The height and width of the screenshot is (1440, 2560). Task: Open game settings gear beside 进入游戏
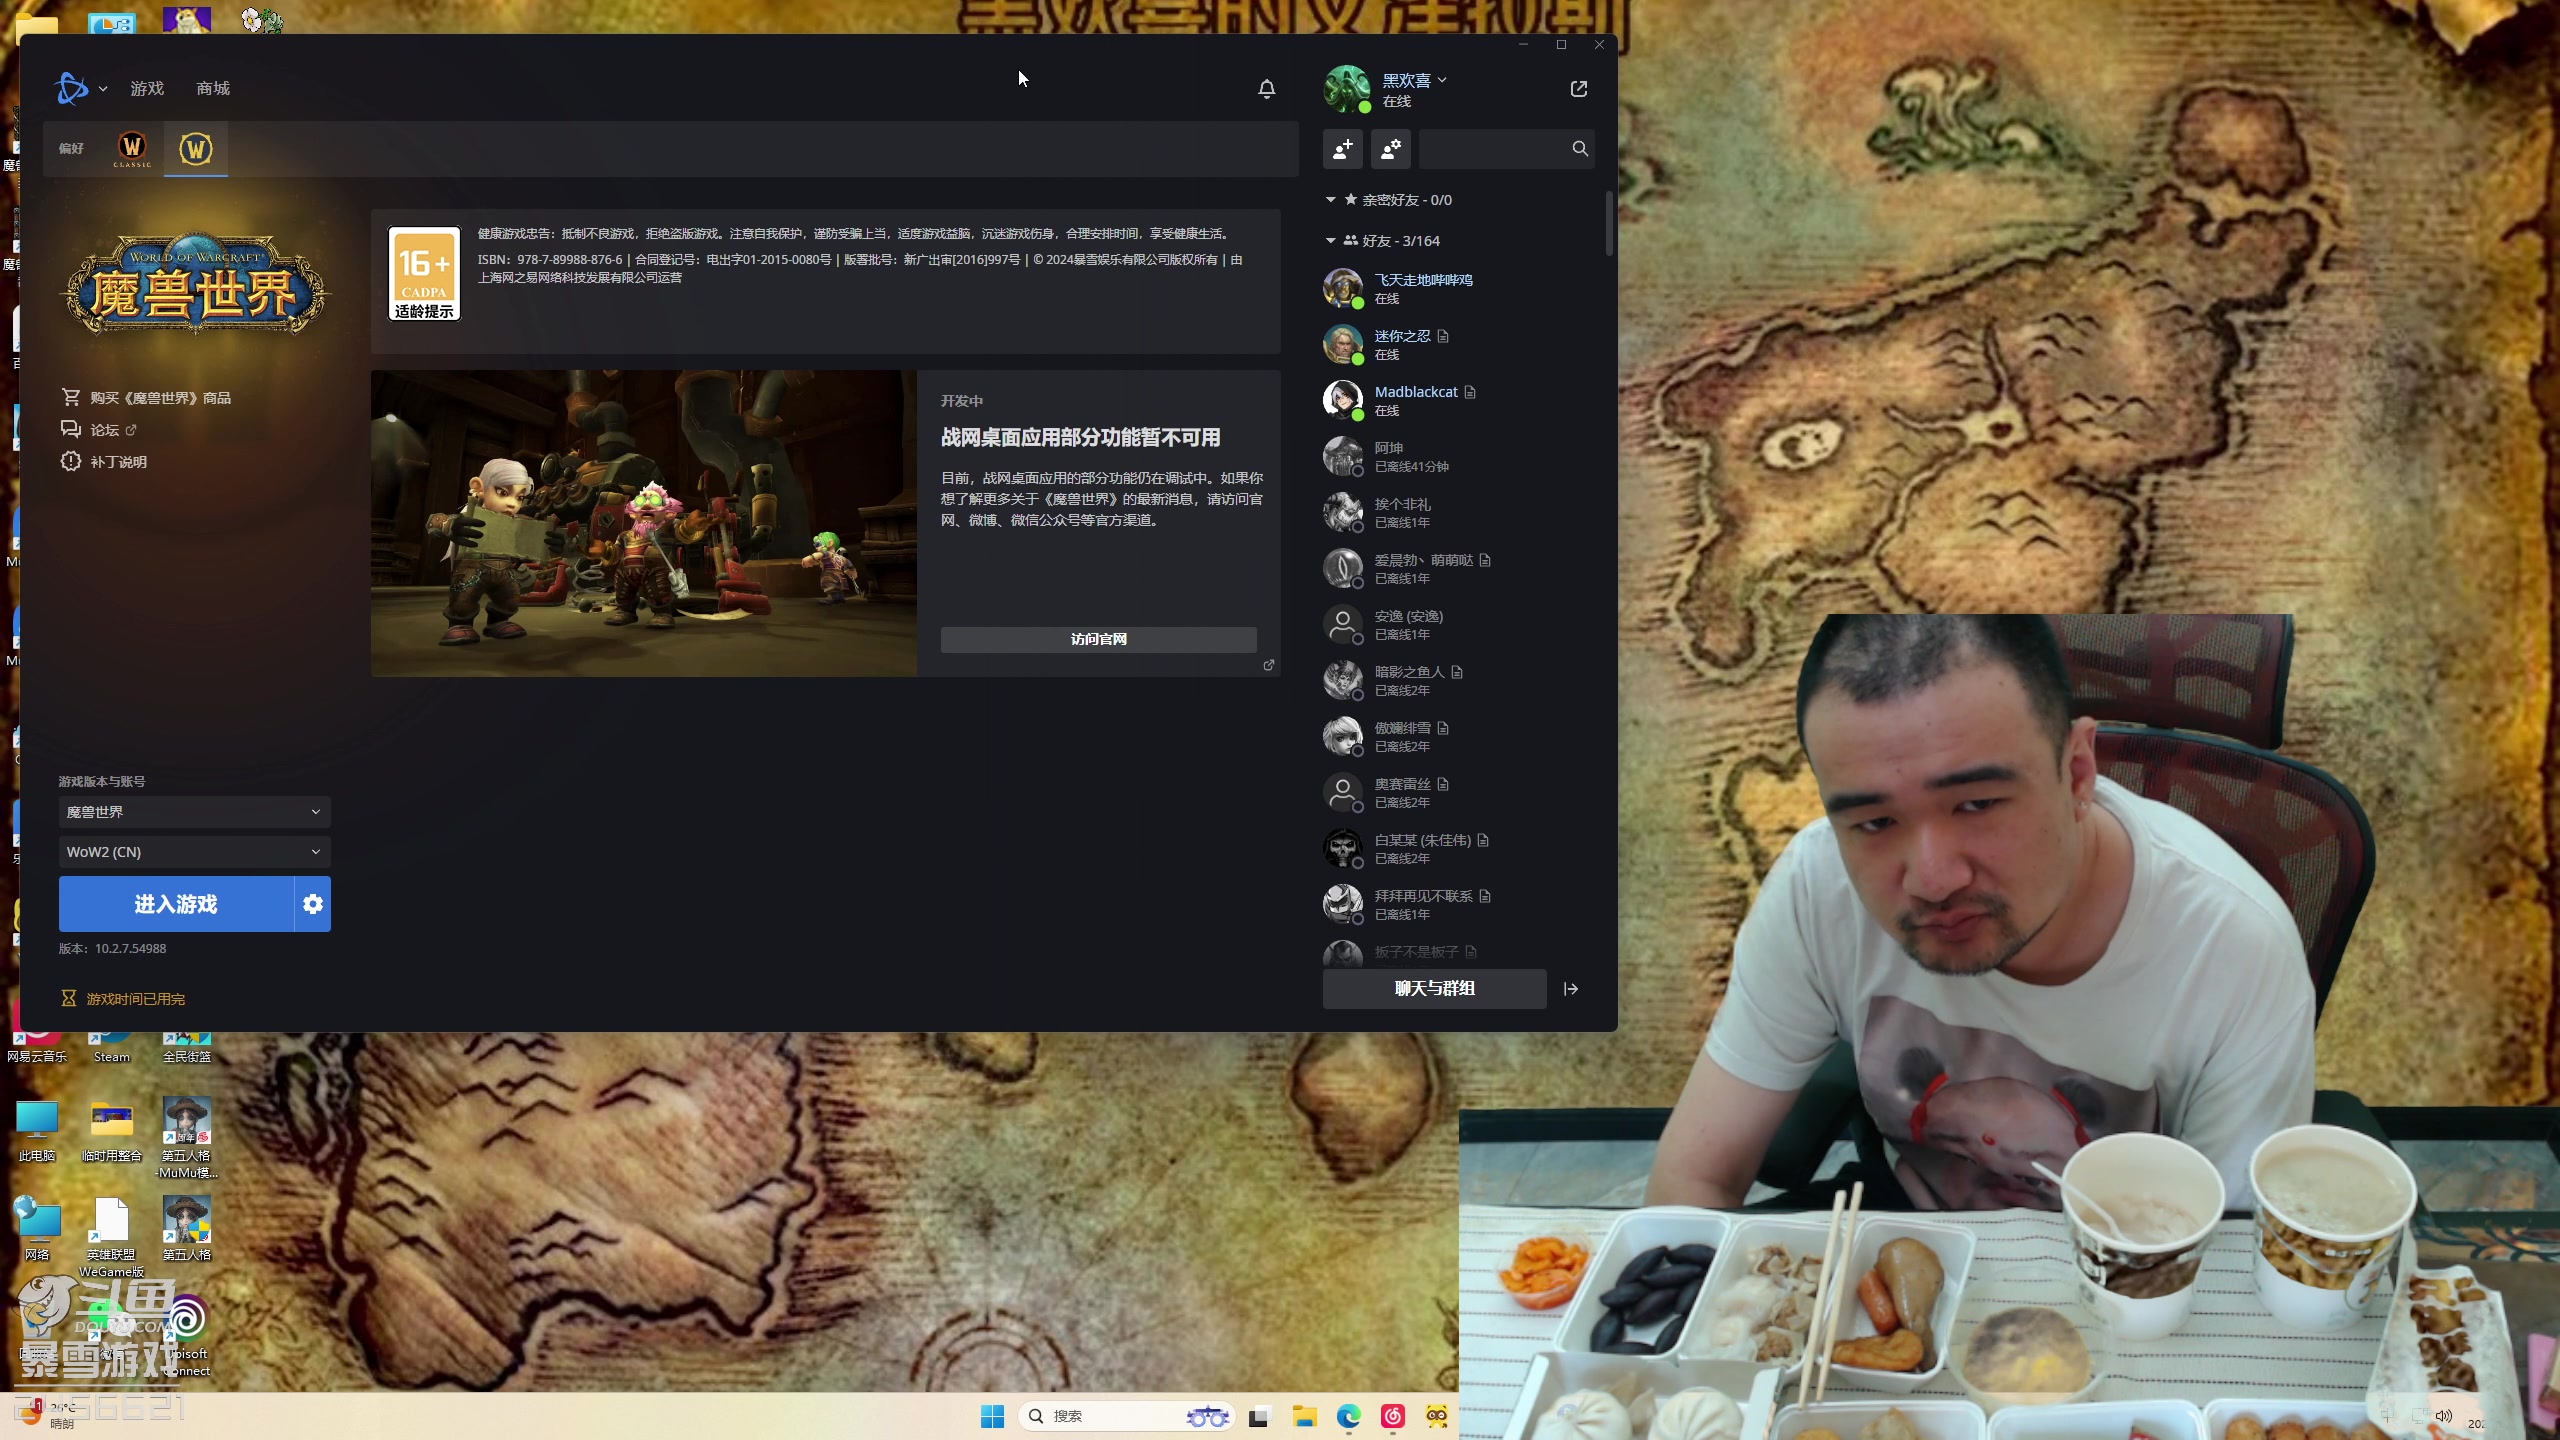pos(313,904)
